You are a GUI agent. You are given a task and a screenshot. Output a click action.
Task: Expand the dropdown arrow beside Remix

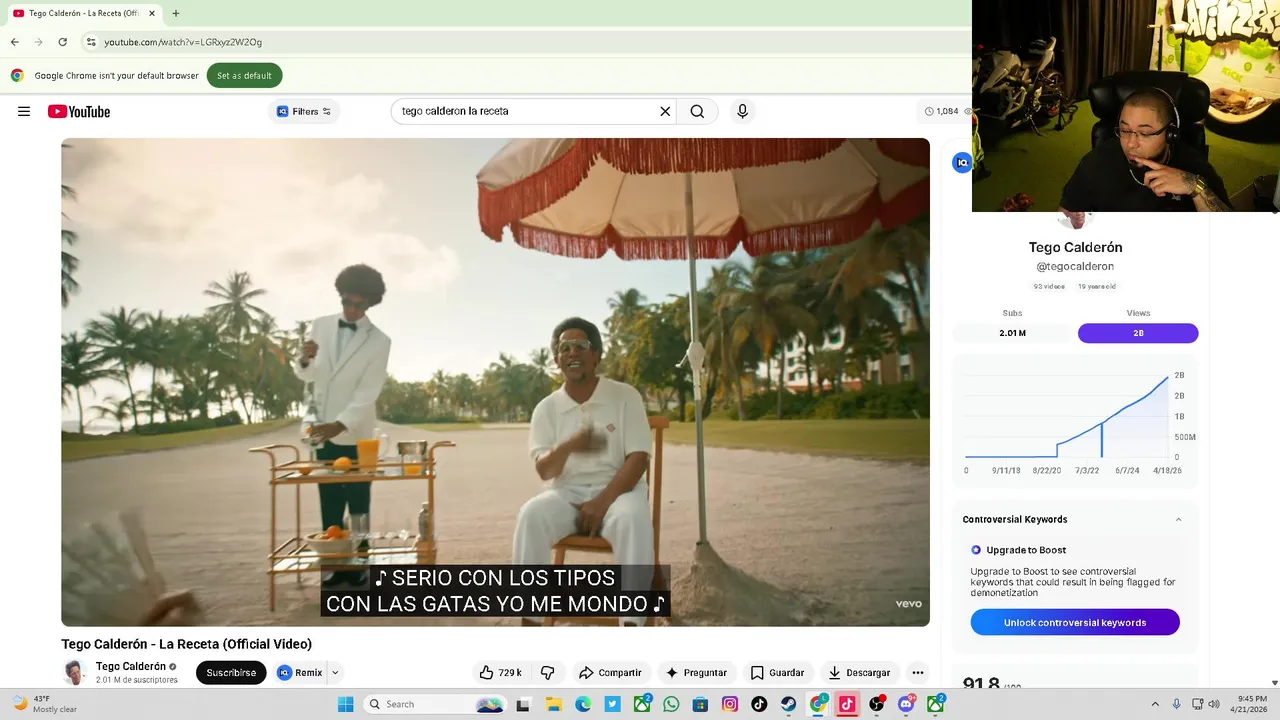pos(335,673)
